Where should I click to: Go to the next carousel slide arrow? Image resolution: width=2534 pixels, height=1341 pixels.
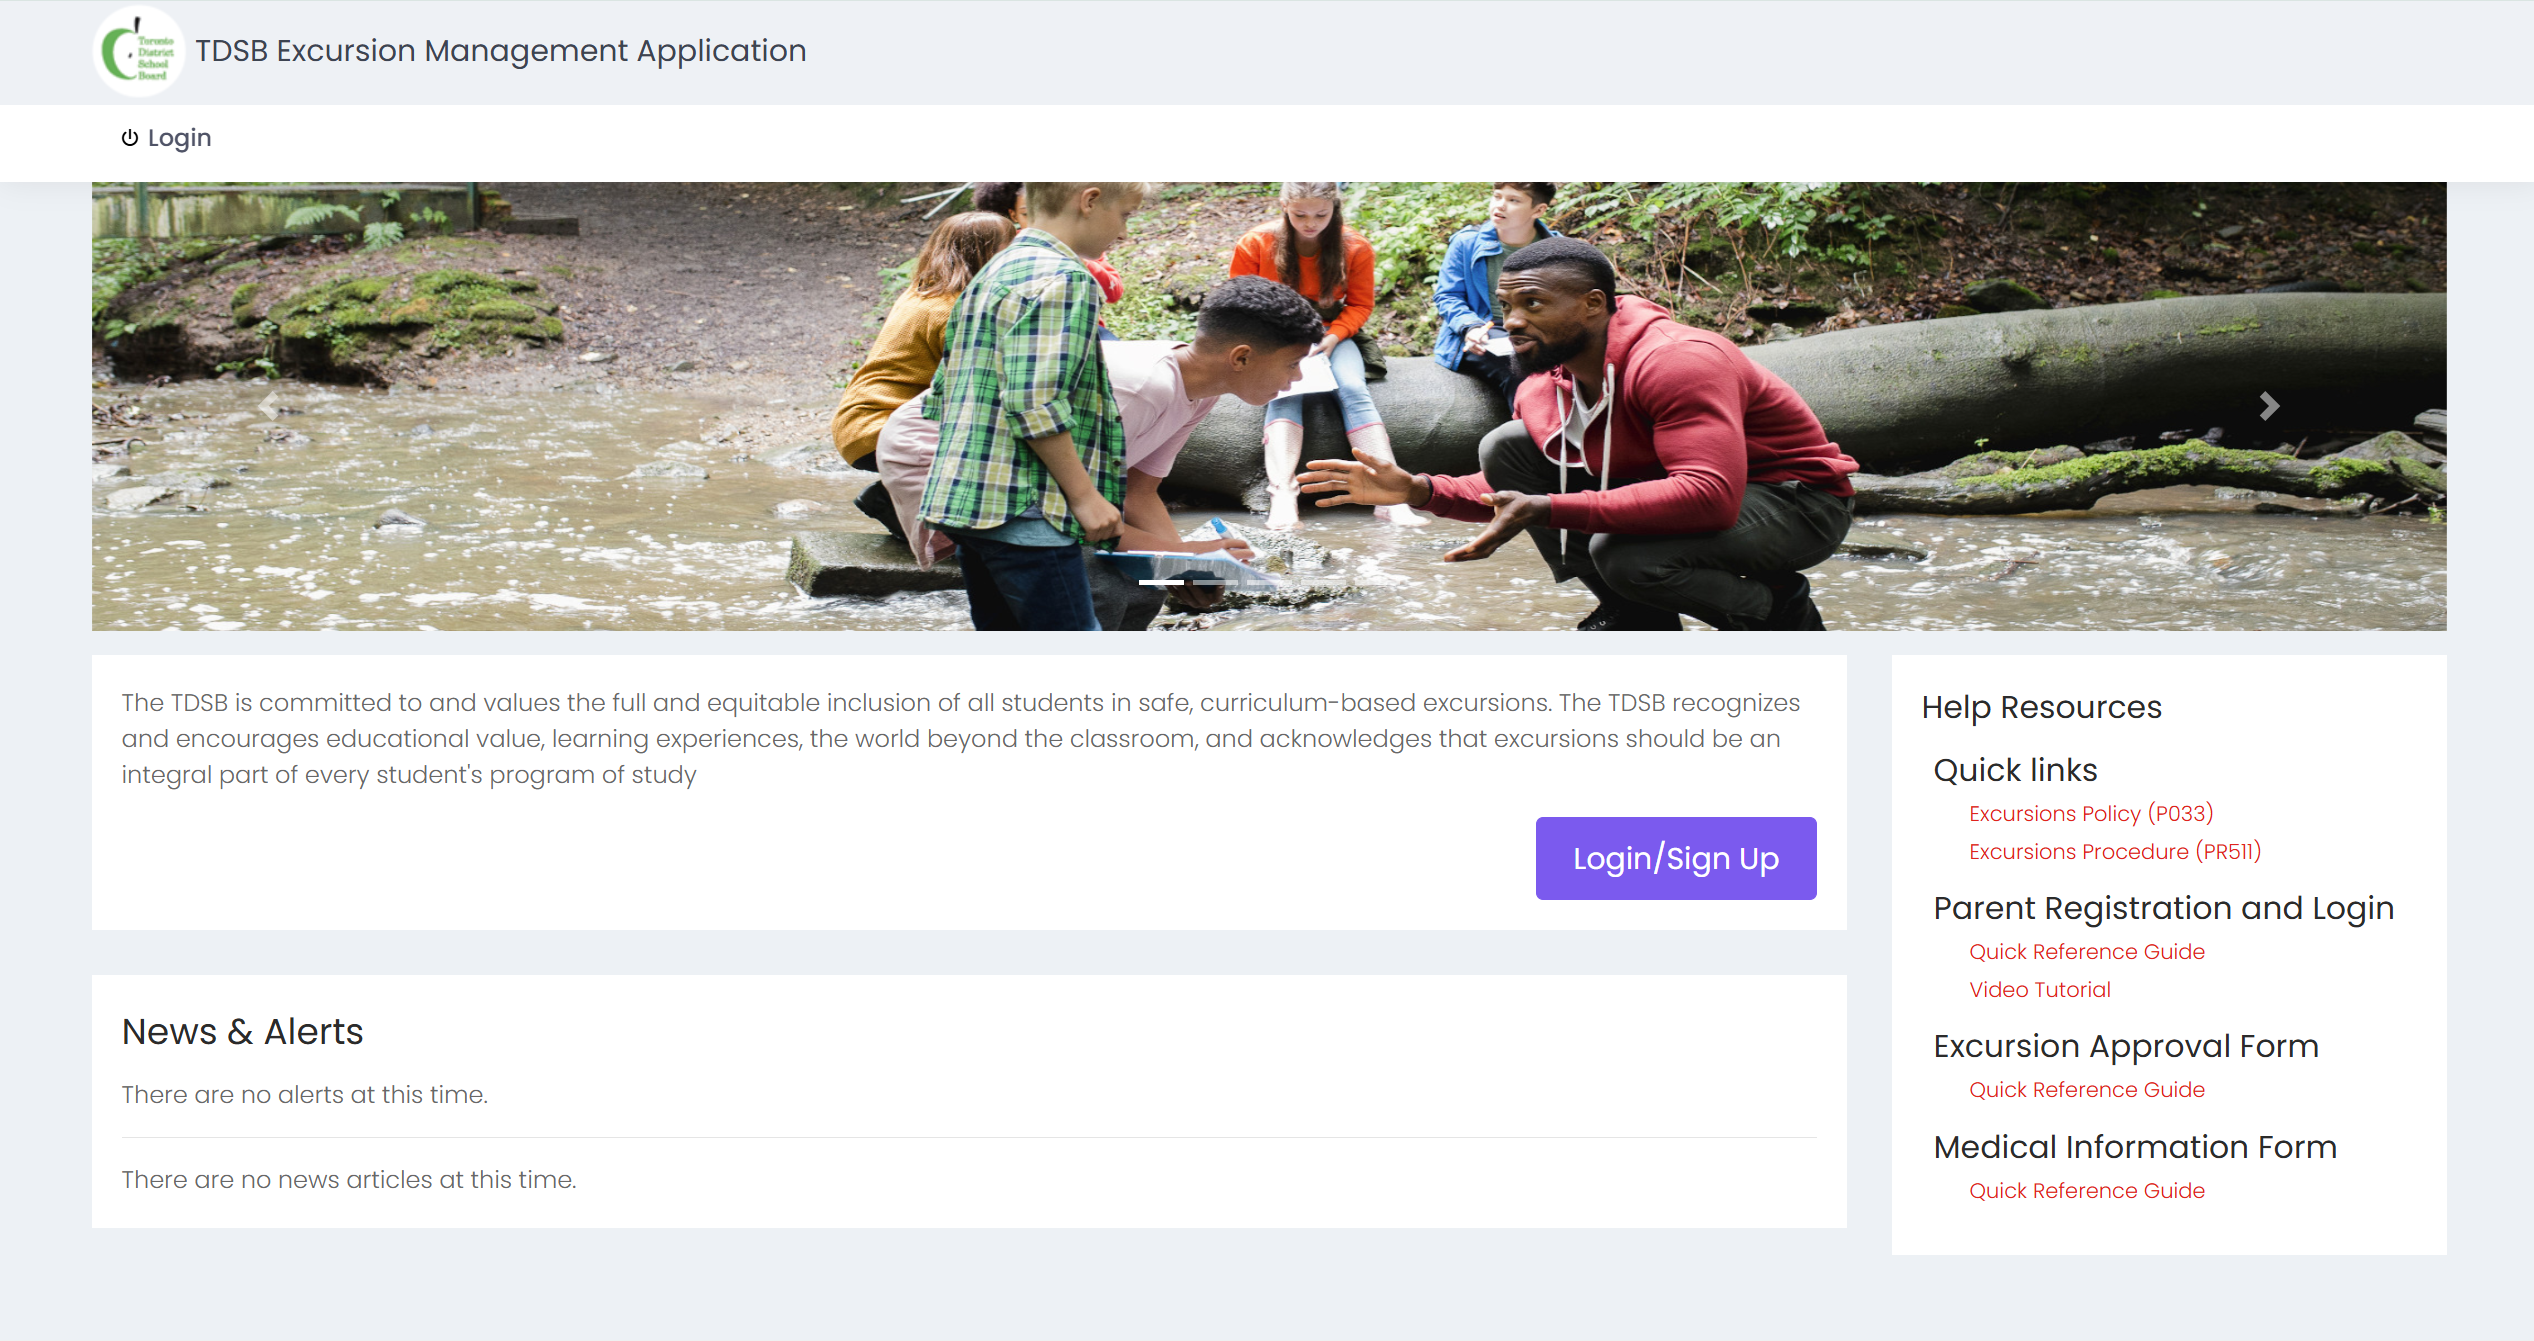[x=2269, y=405]
